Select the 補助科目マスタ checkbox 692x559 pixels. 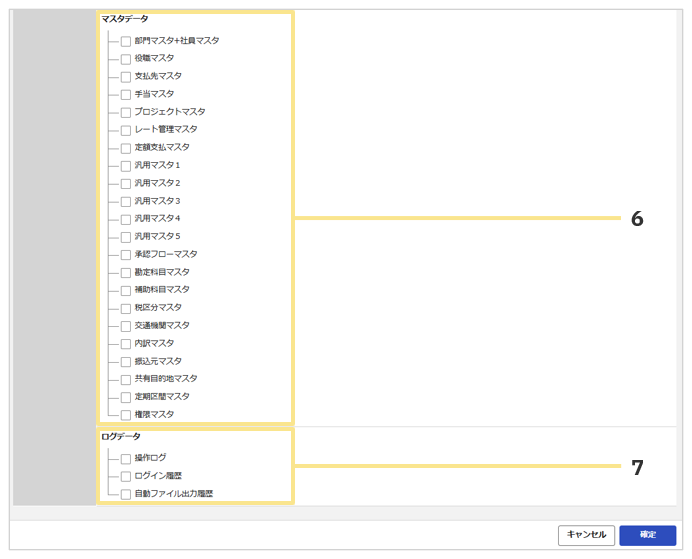click(x=126, y=290)
